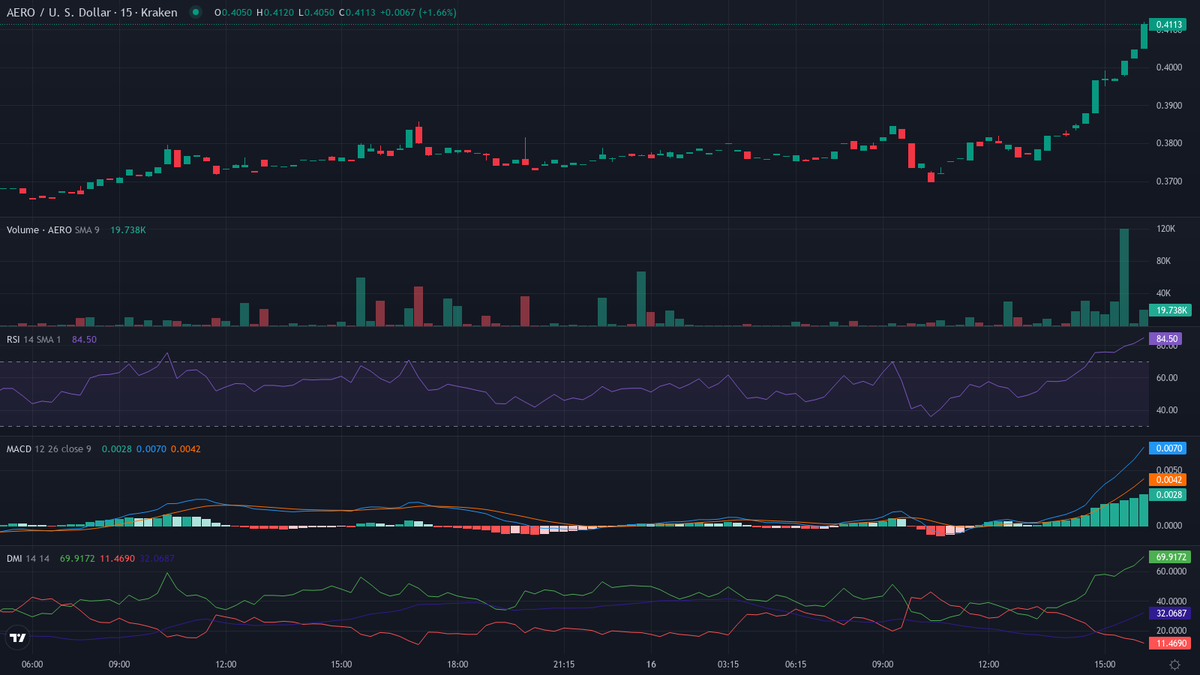Image resolution: width=1200 pixels, height=675 pixels.
Task: Click the green 69.9172 DMI axis tag
Action: [1171, 557]
